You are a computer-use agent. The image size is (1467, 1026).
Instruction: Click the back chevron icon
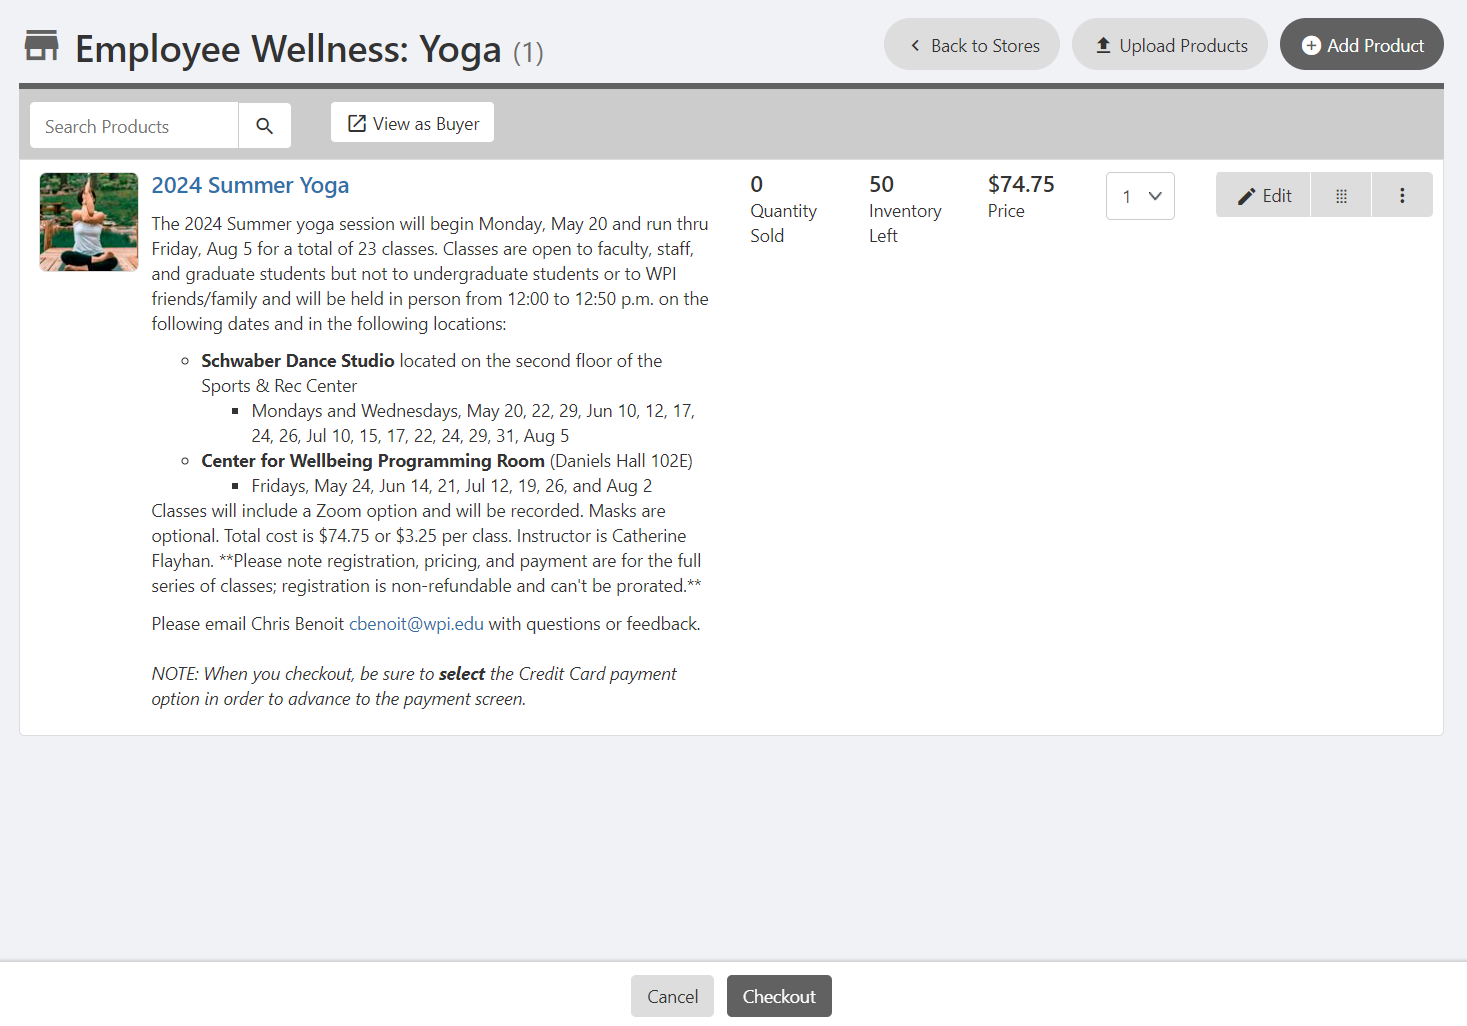(915, 46)
